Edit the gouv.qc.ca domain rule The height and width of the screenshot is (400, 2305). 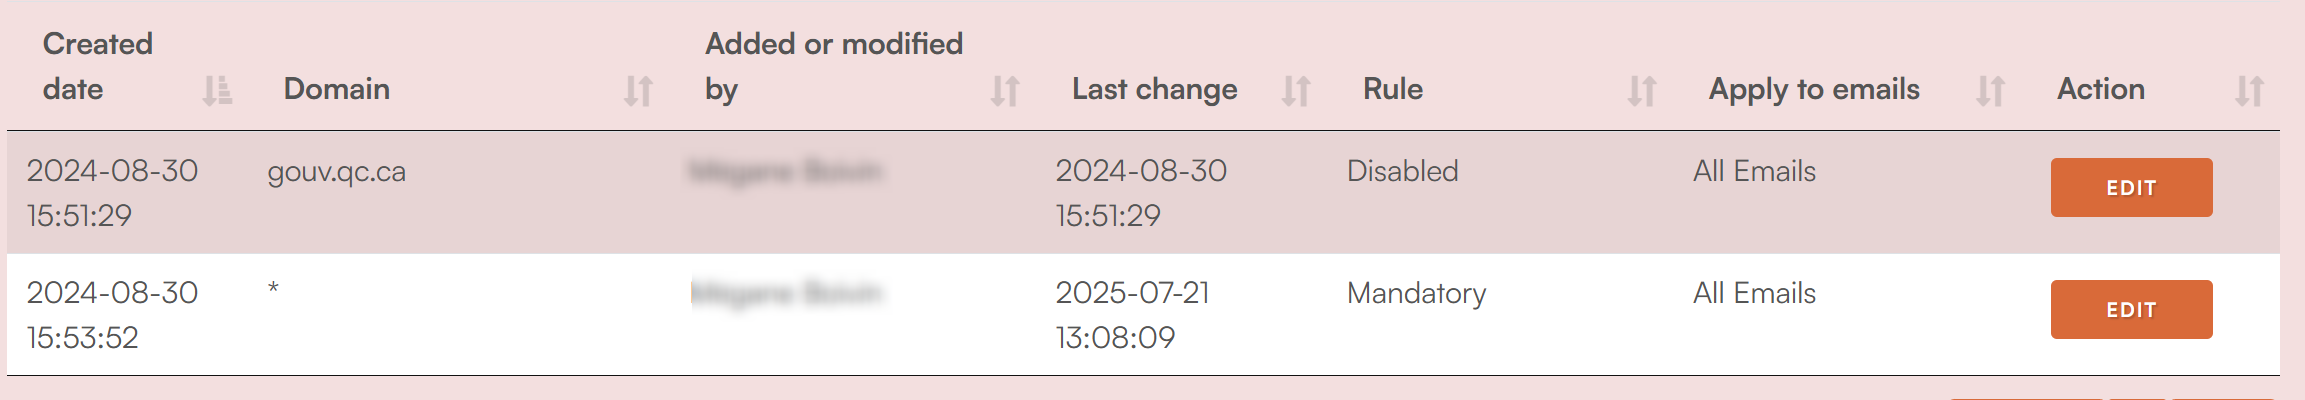pos(2131,187)
